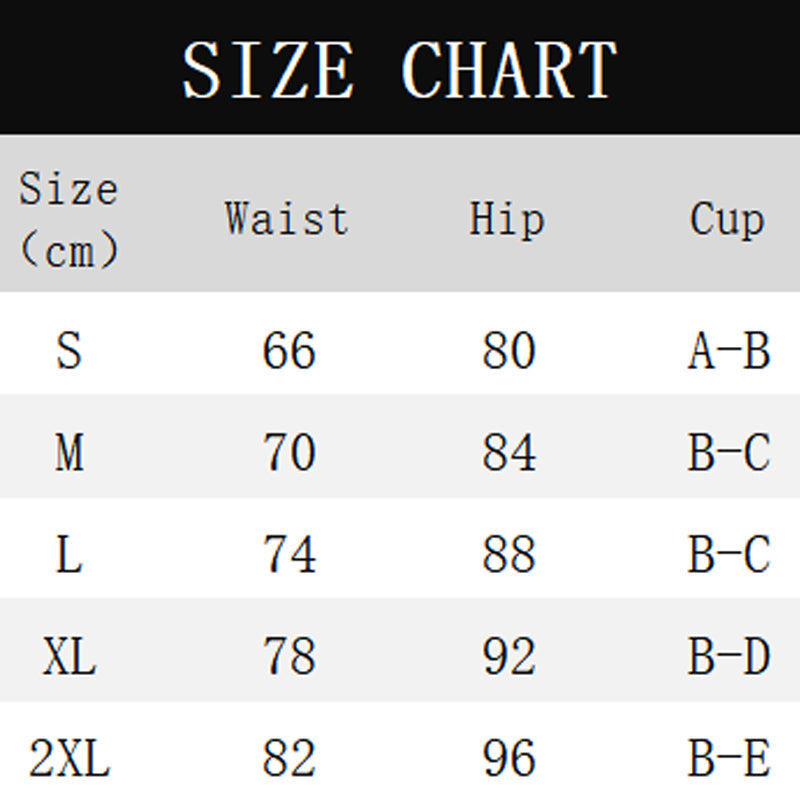Click the Cup column header
Screen dimensions: 800x800
click(727, 219)
